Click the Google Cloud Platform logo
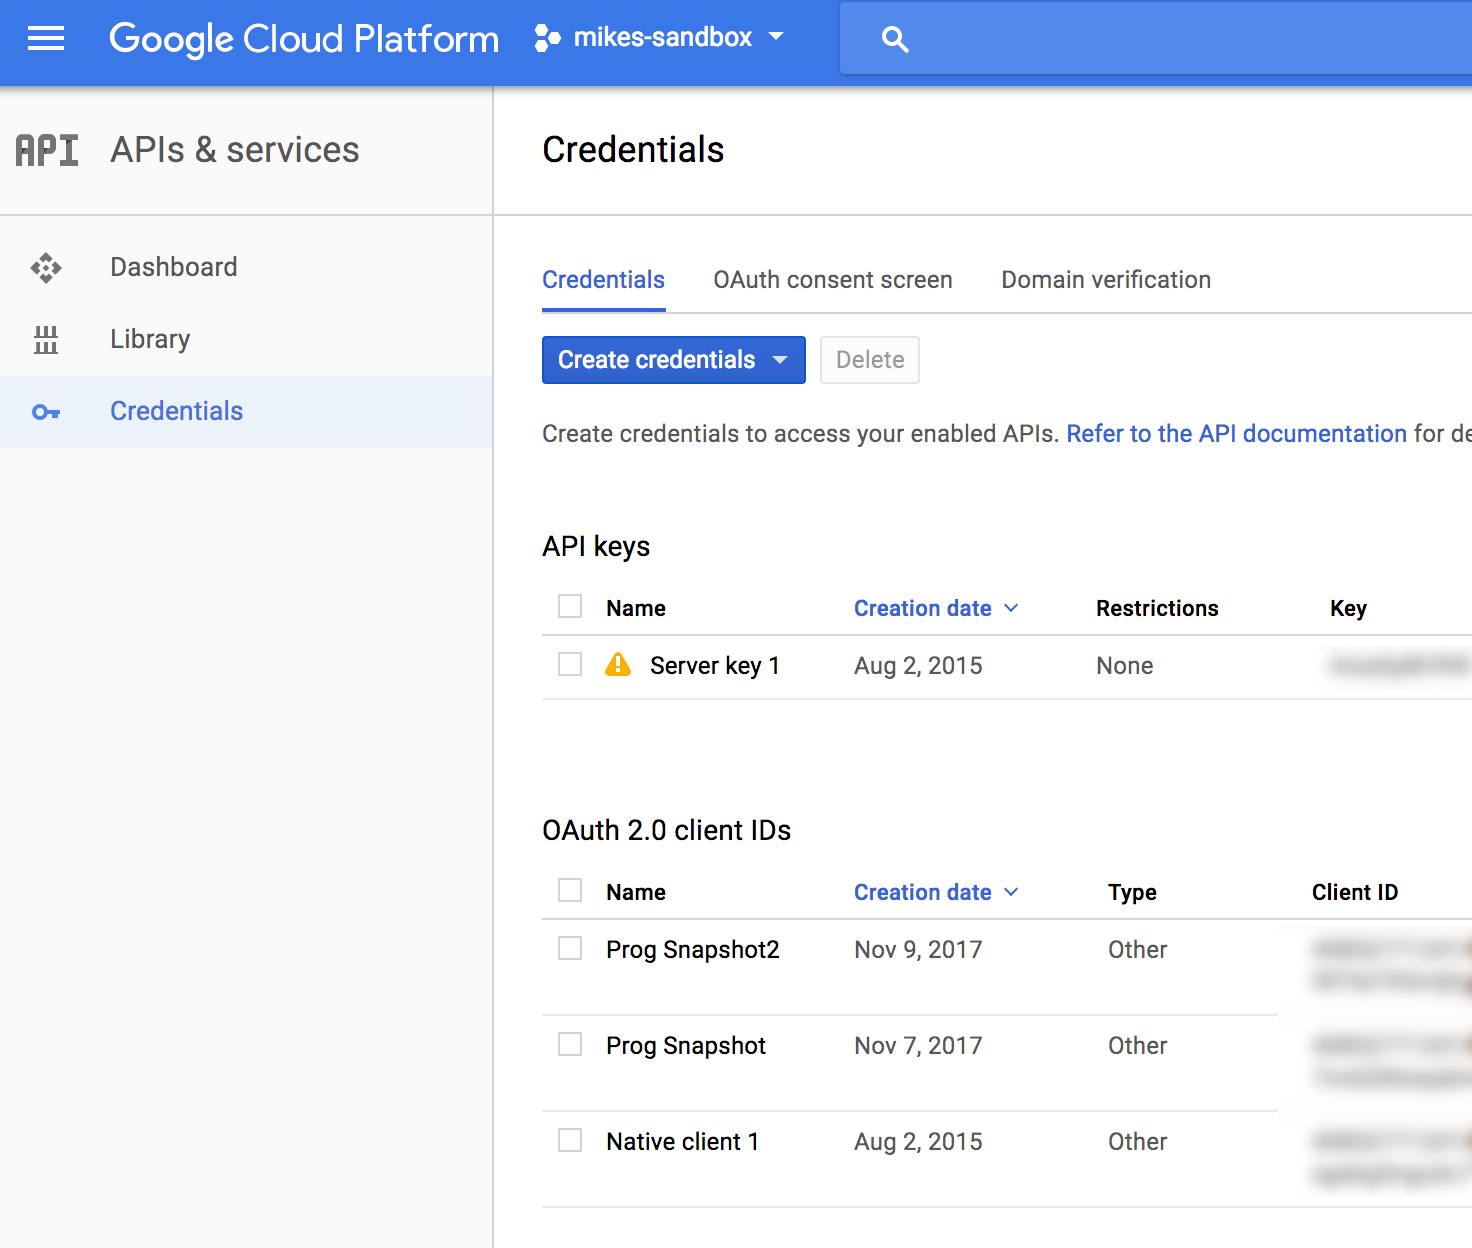Viewport: 1472px width, 1248px height. pyautogui.click(x=304, y=39)
